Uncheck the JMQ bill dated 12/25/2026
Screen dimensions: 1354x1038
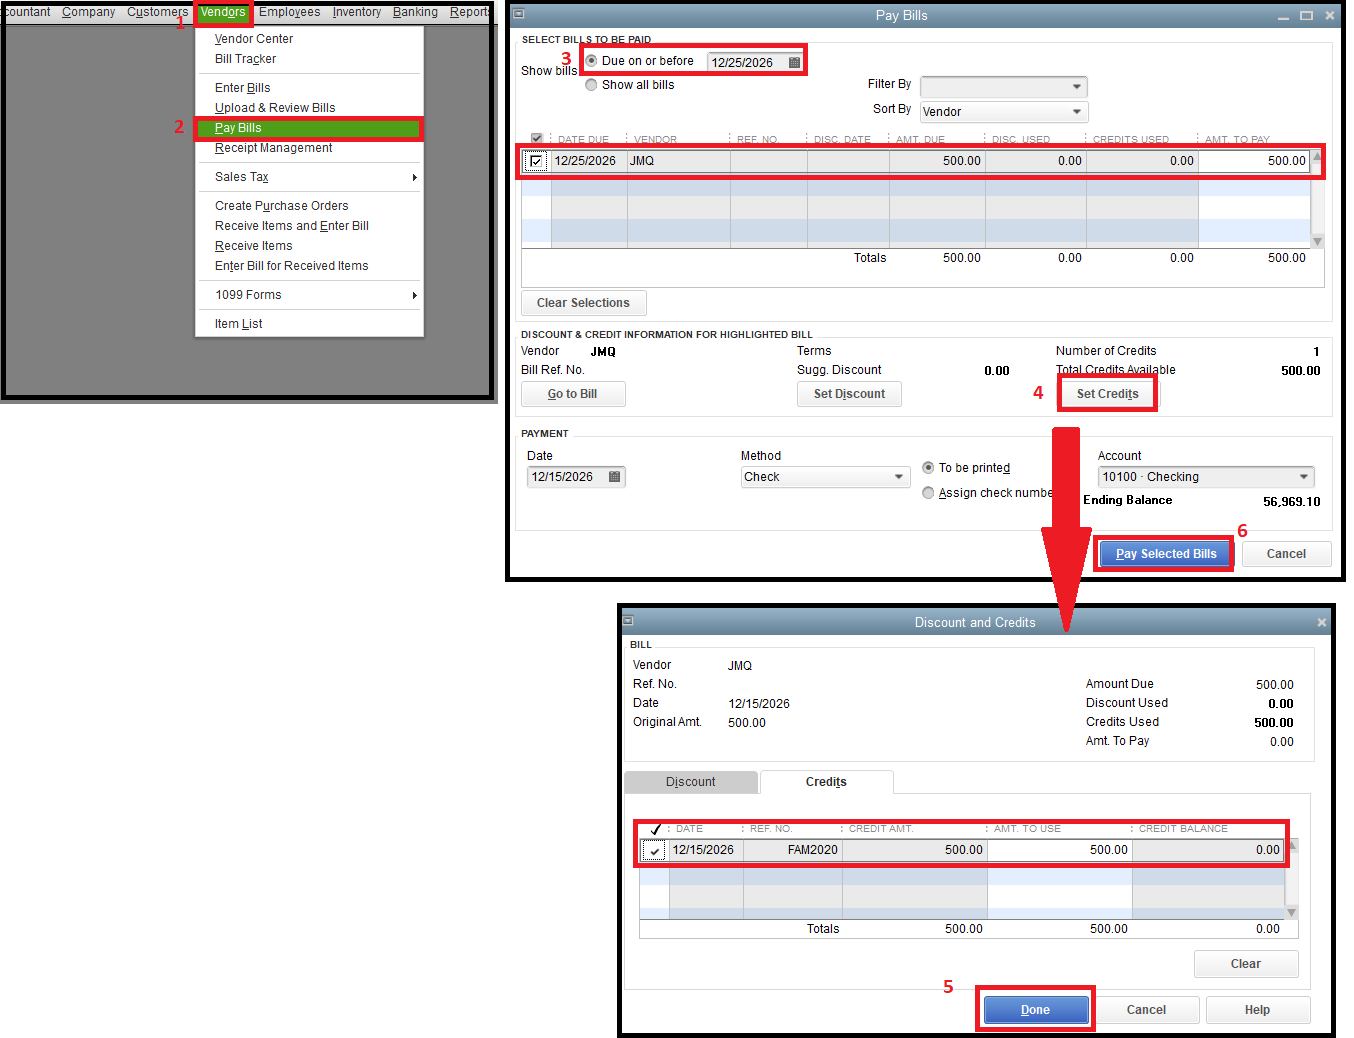click(537, 160)
